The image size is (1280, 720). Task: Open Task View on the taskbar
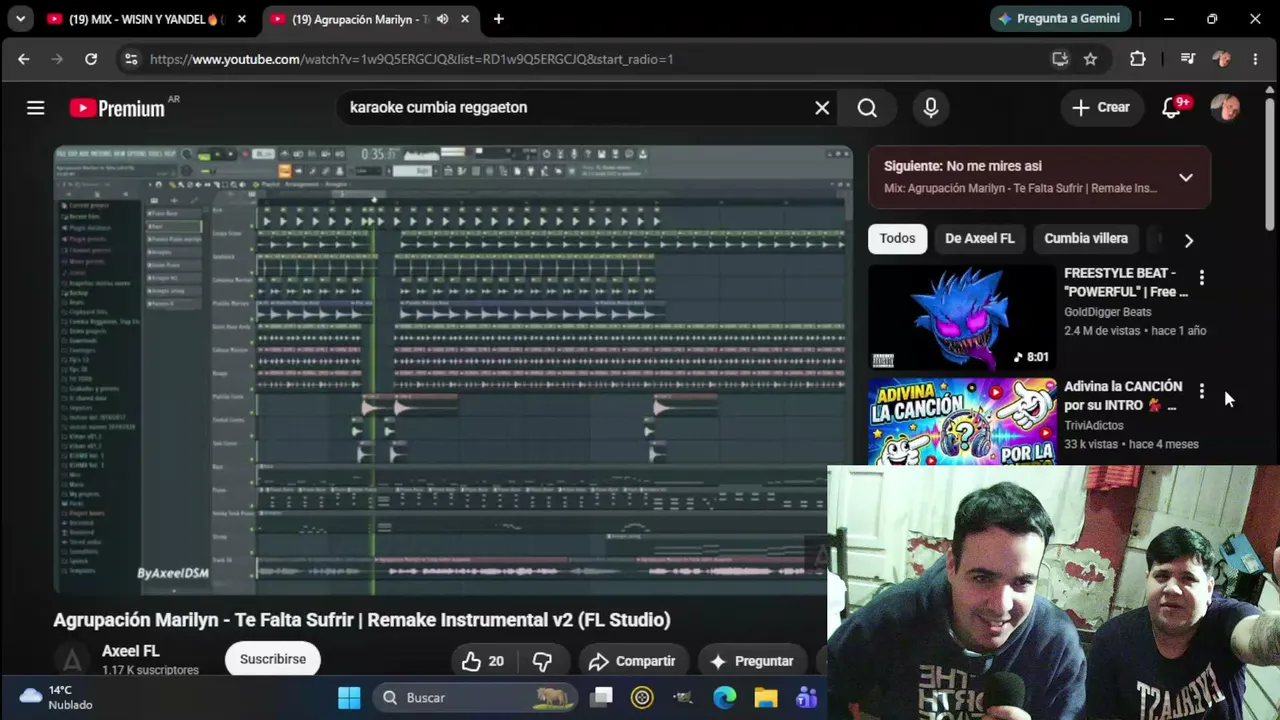601,697
